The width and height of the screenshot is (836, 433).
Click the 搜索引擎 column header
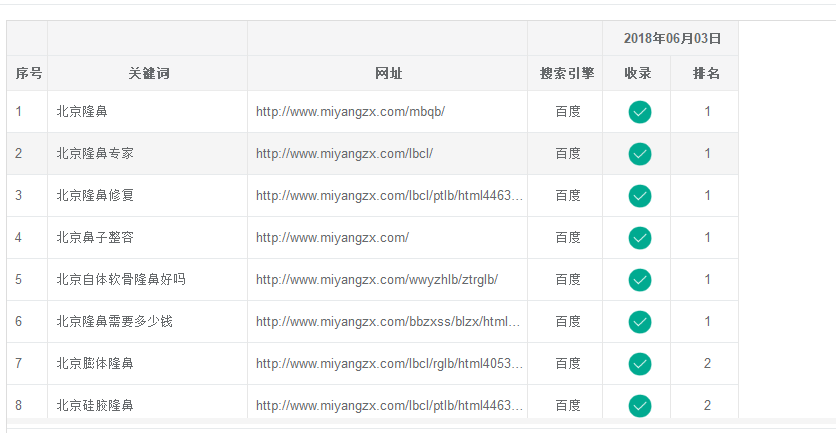(x=566, y=74)
